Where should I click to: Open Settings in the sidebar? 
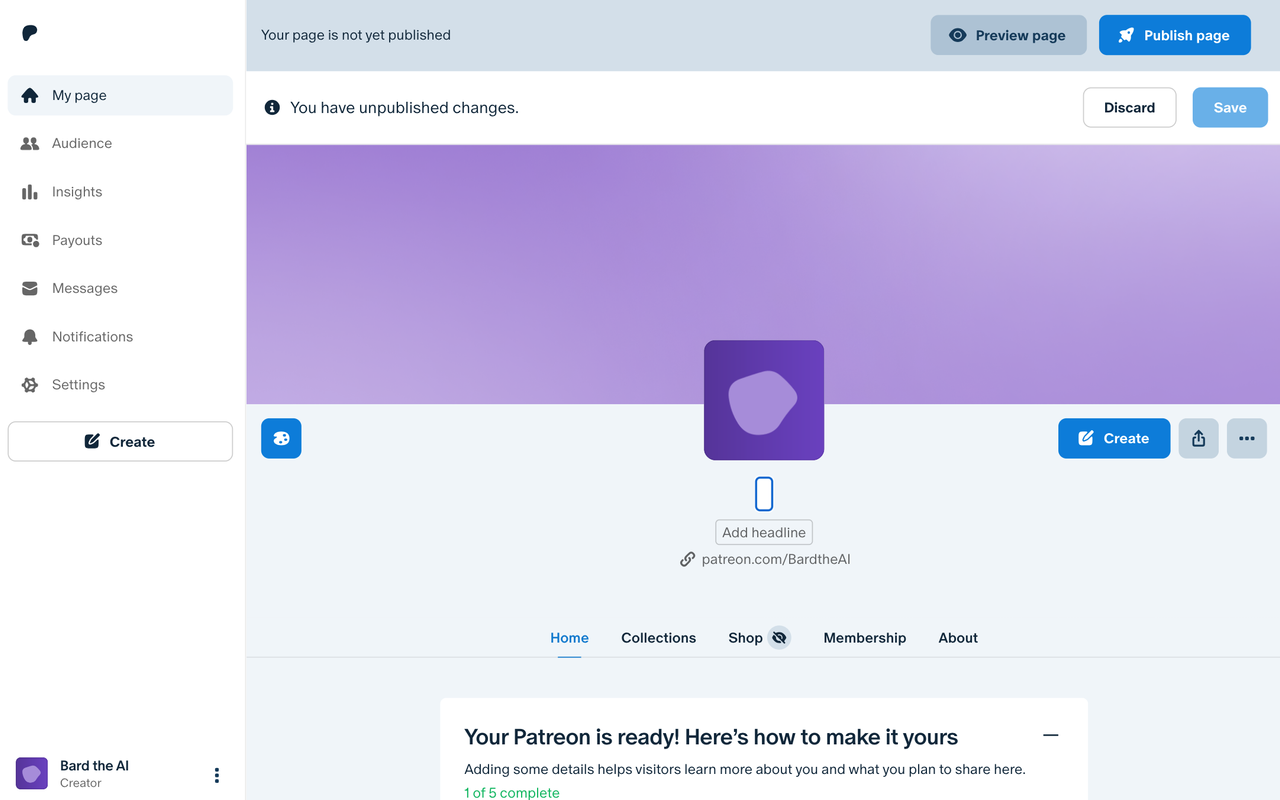point(120,384)
